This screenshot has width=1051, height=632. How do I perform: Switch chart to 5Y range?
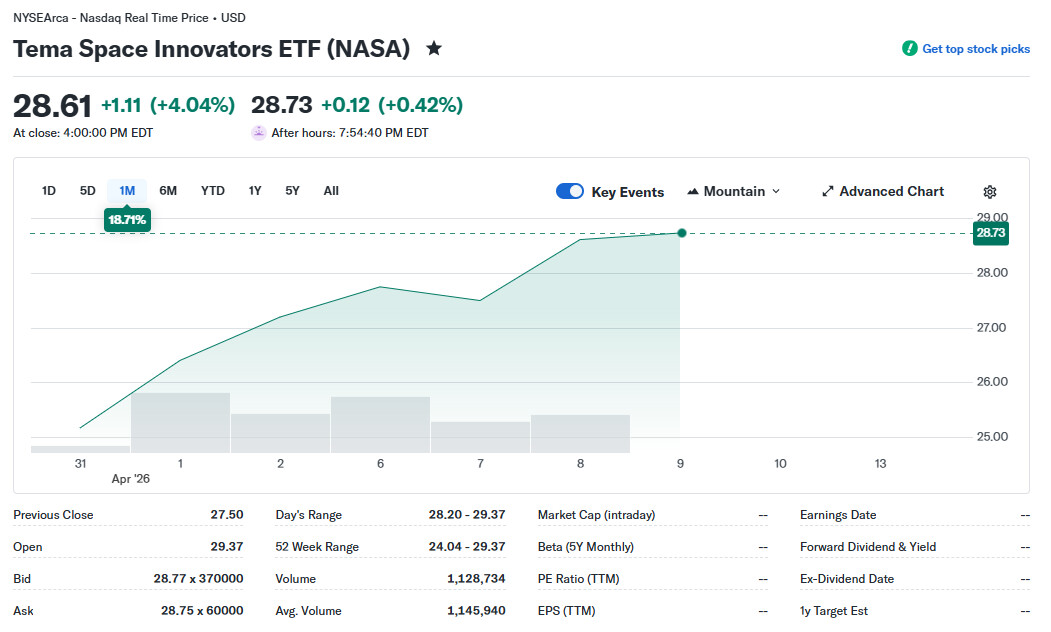(x=292, y=190)
